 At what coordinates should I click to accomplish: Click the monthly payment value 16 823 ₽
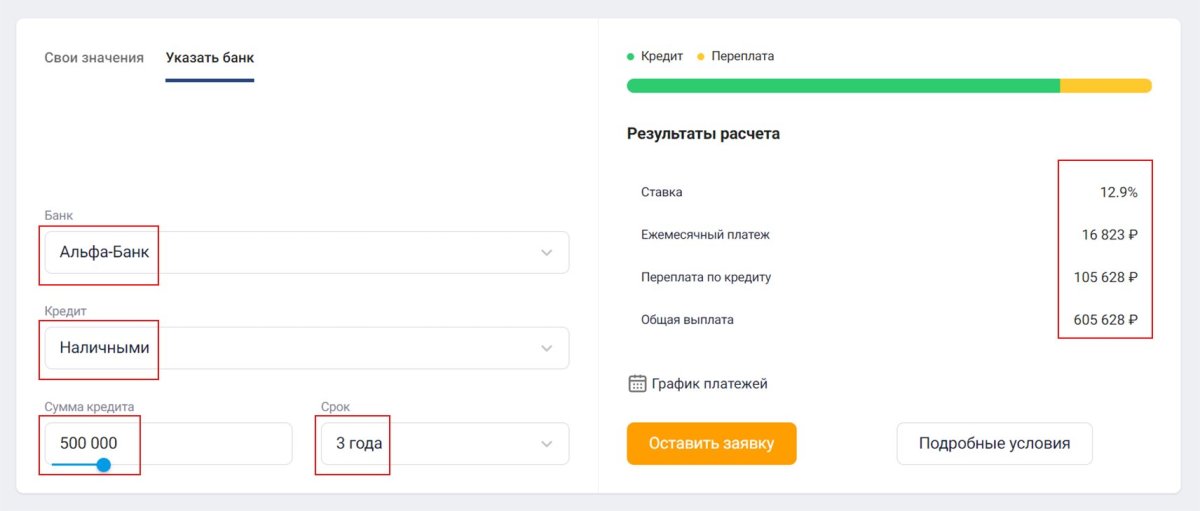pos(1109,235)
